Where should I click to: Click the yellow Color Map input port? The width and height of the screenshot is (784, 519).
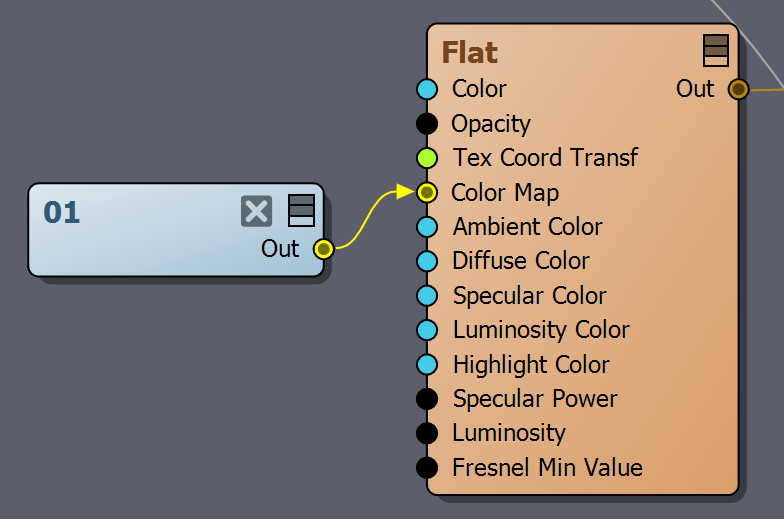[427, 192]
